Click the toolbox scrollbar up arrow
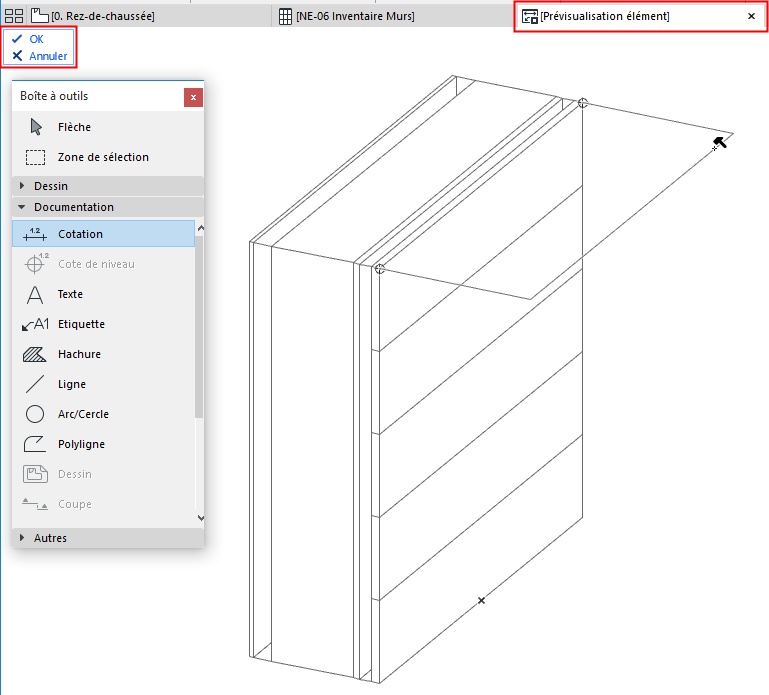Screen dimensions: 769x695 200,228
